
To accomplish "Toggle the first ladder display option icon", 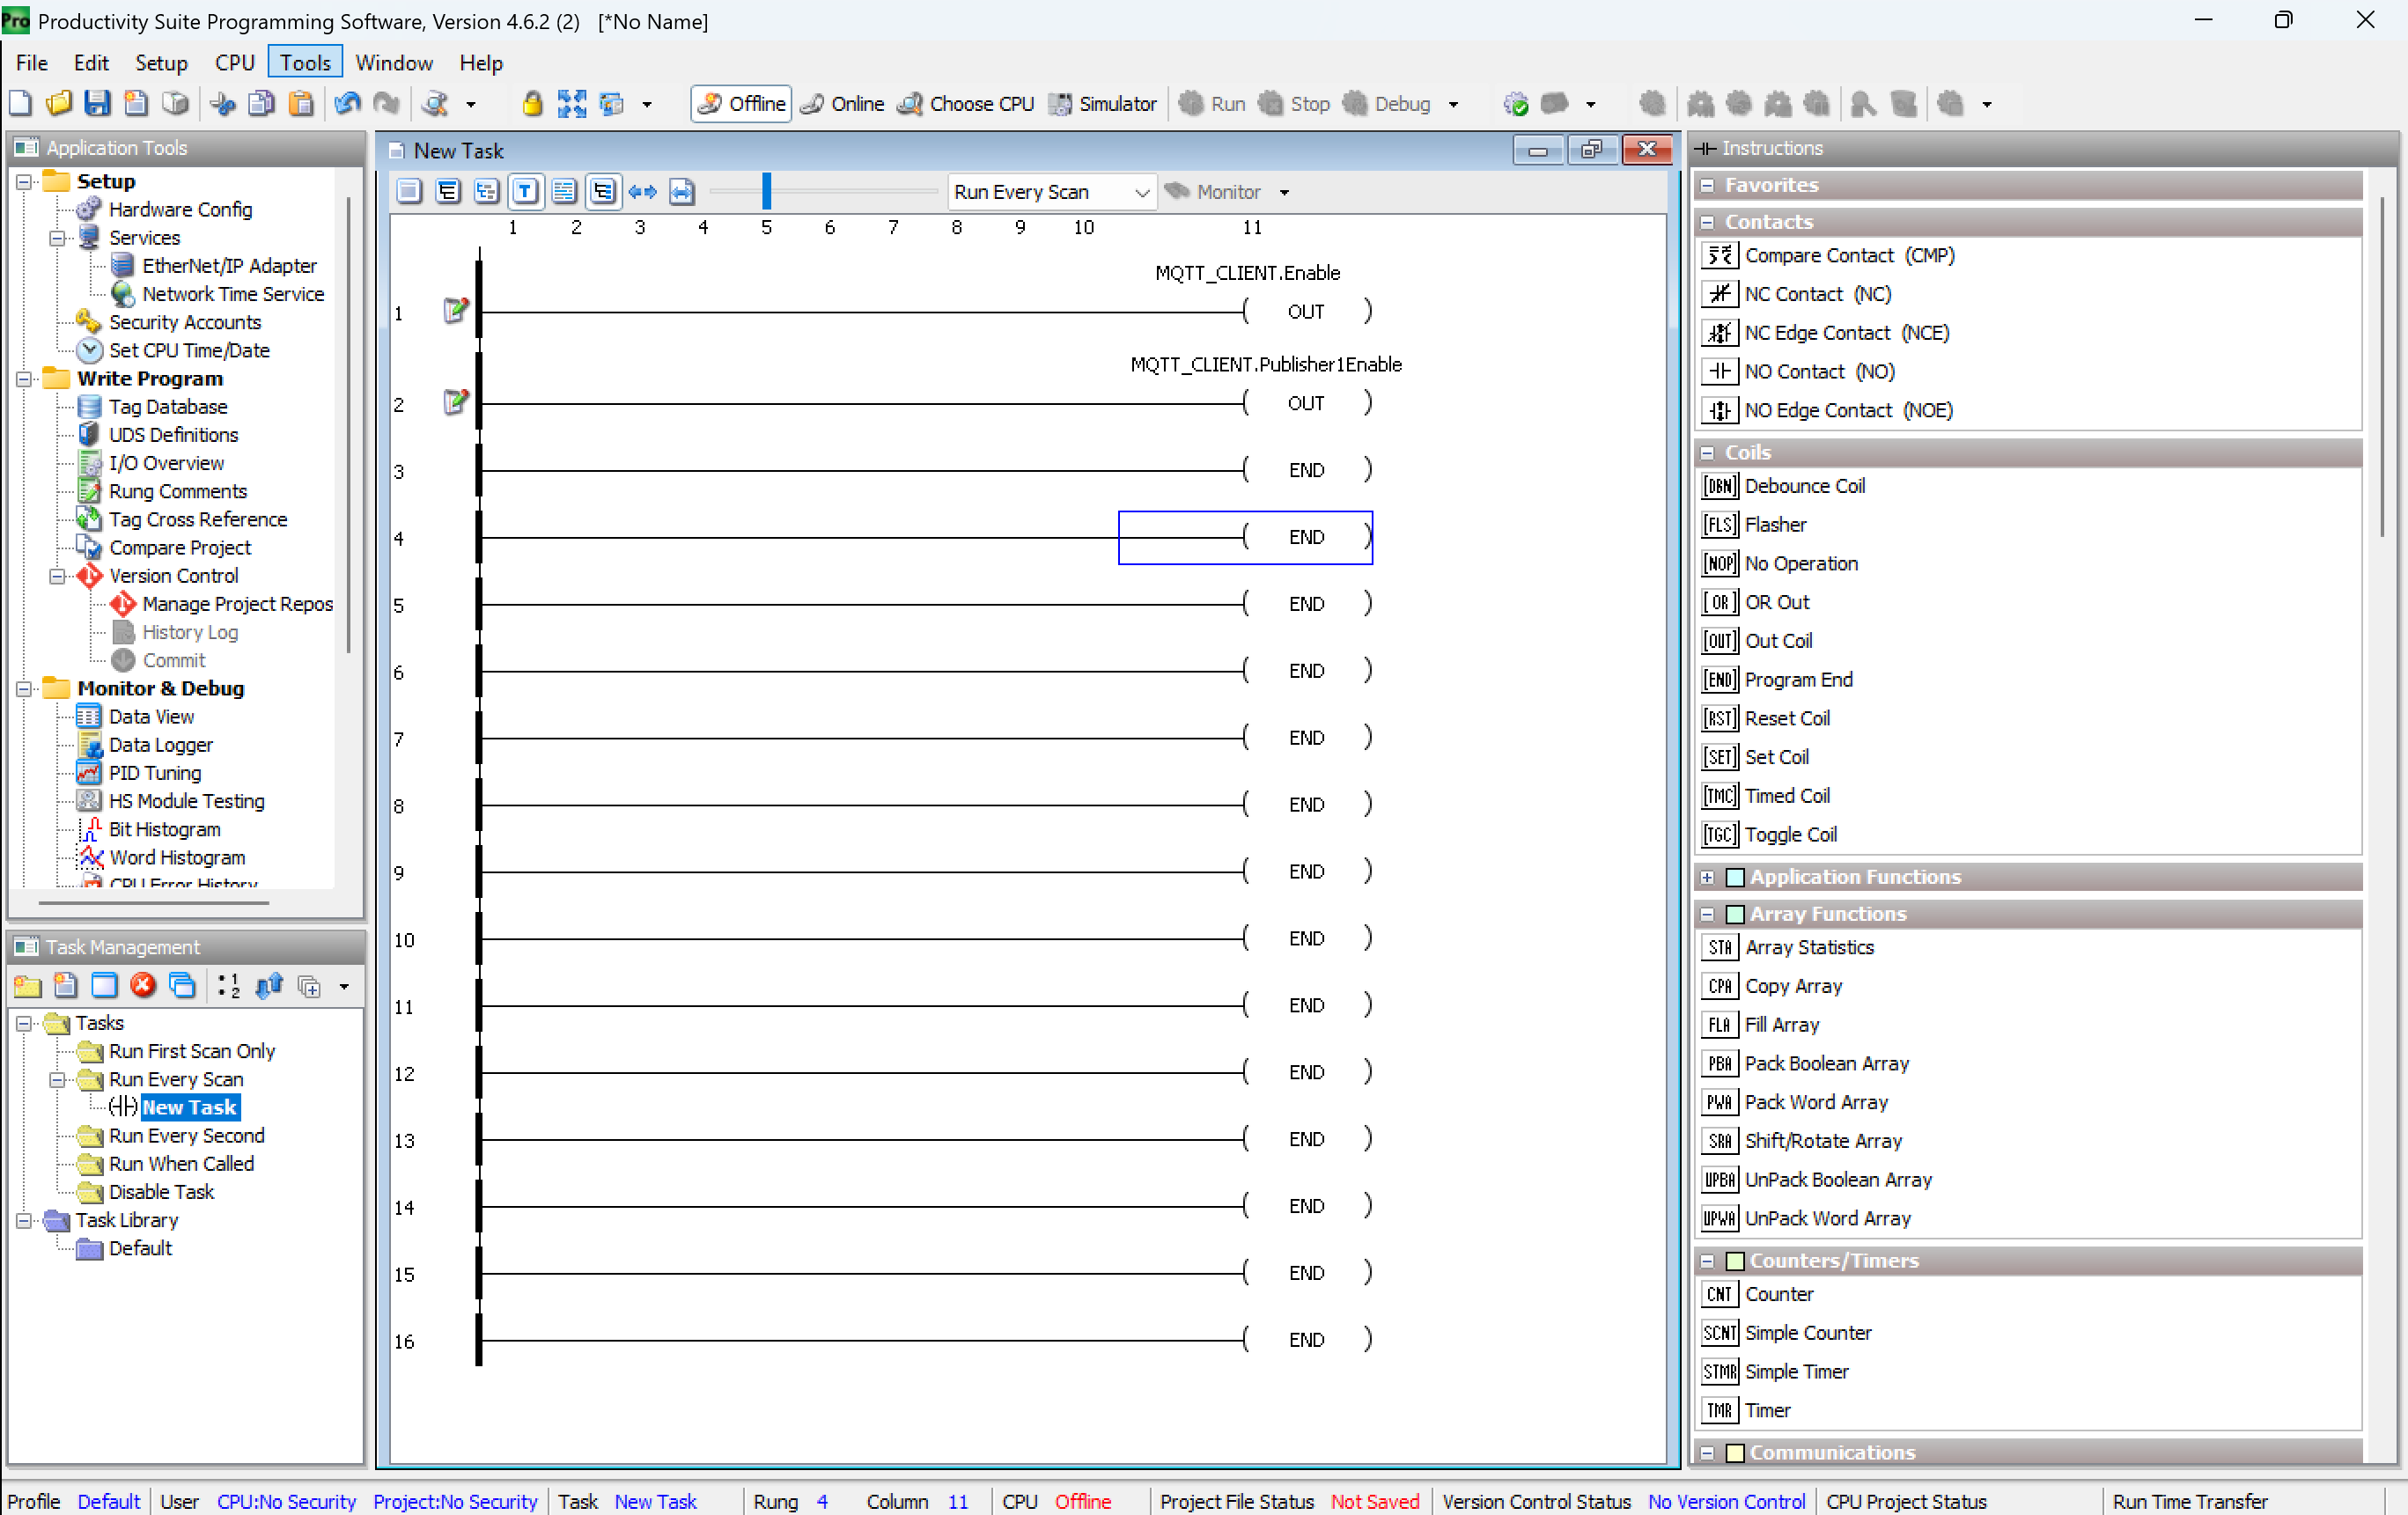I will [x=408, y=191].
